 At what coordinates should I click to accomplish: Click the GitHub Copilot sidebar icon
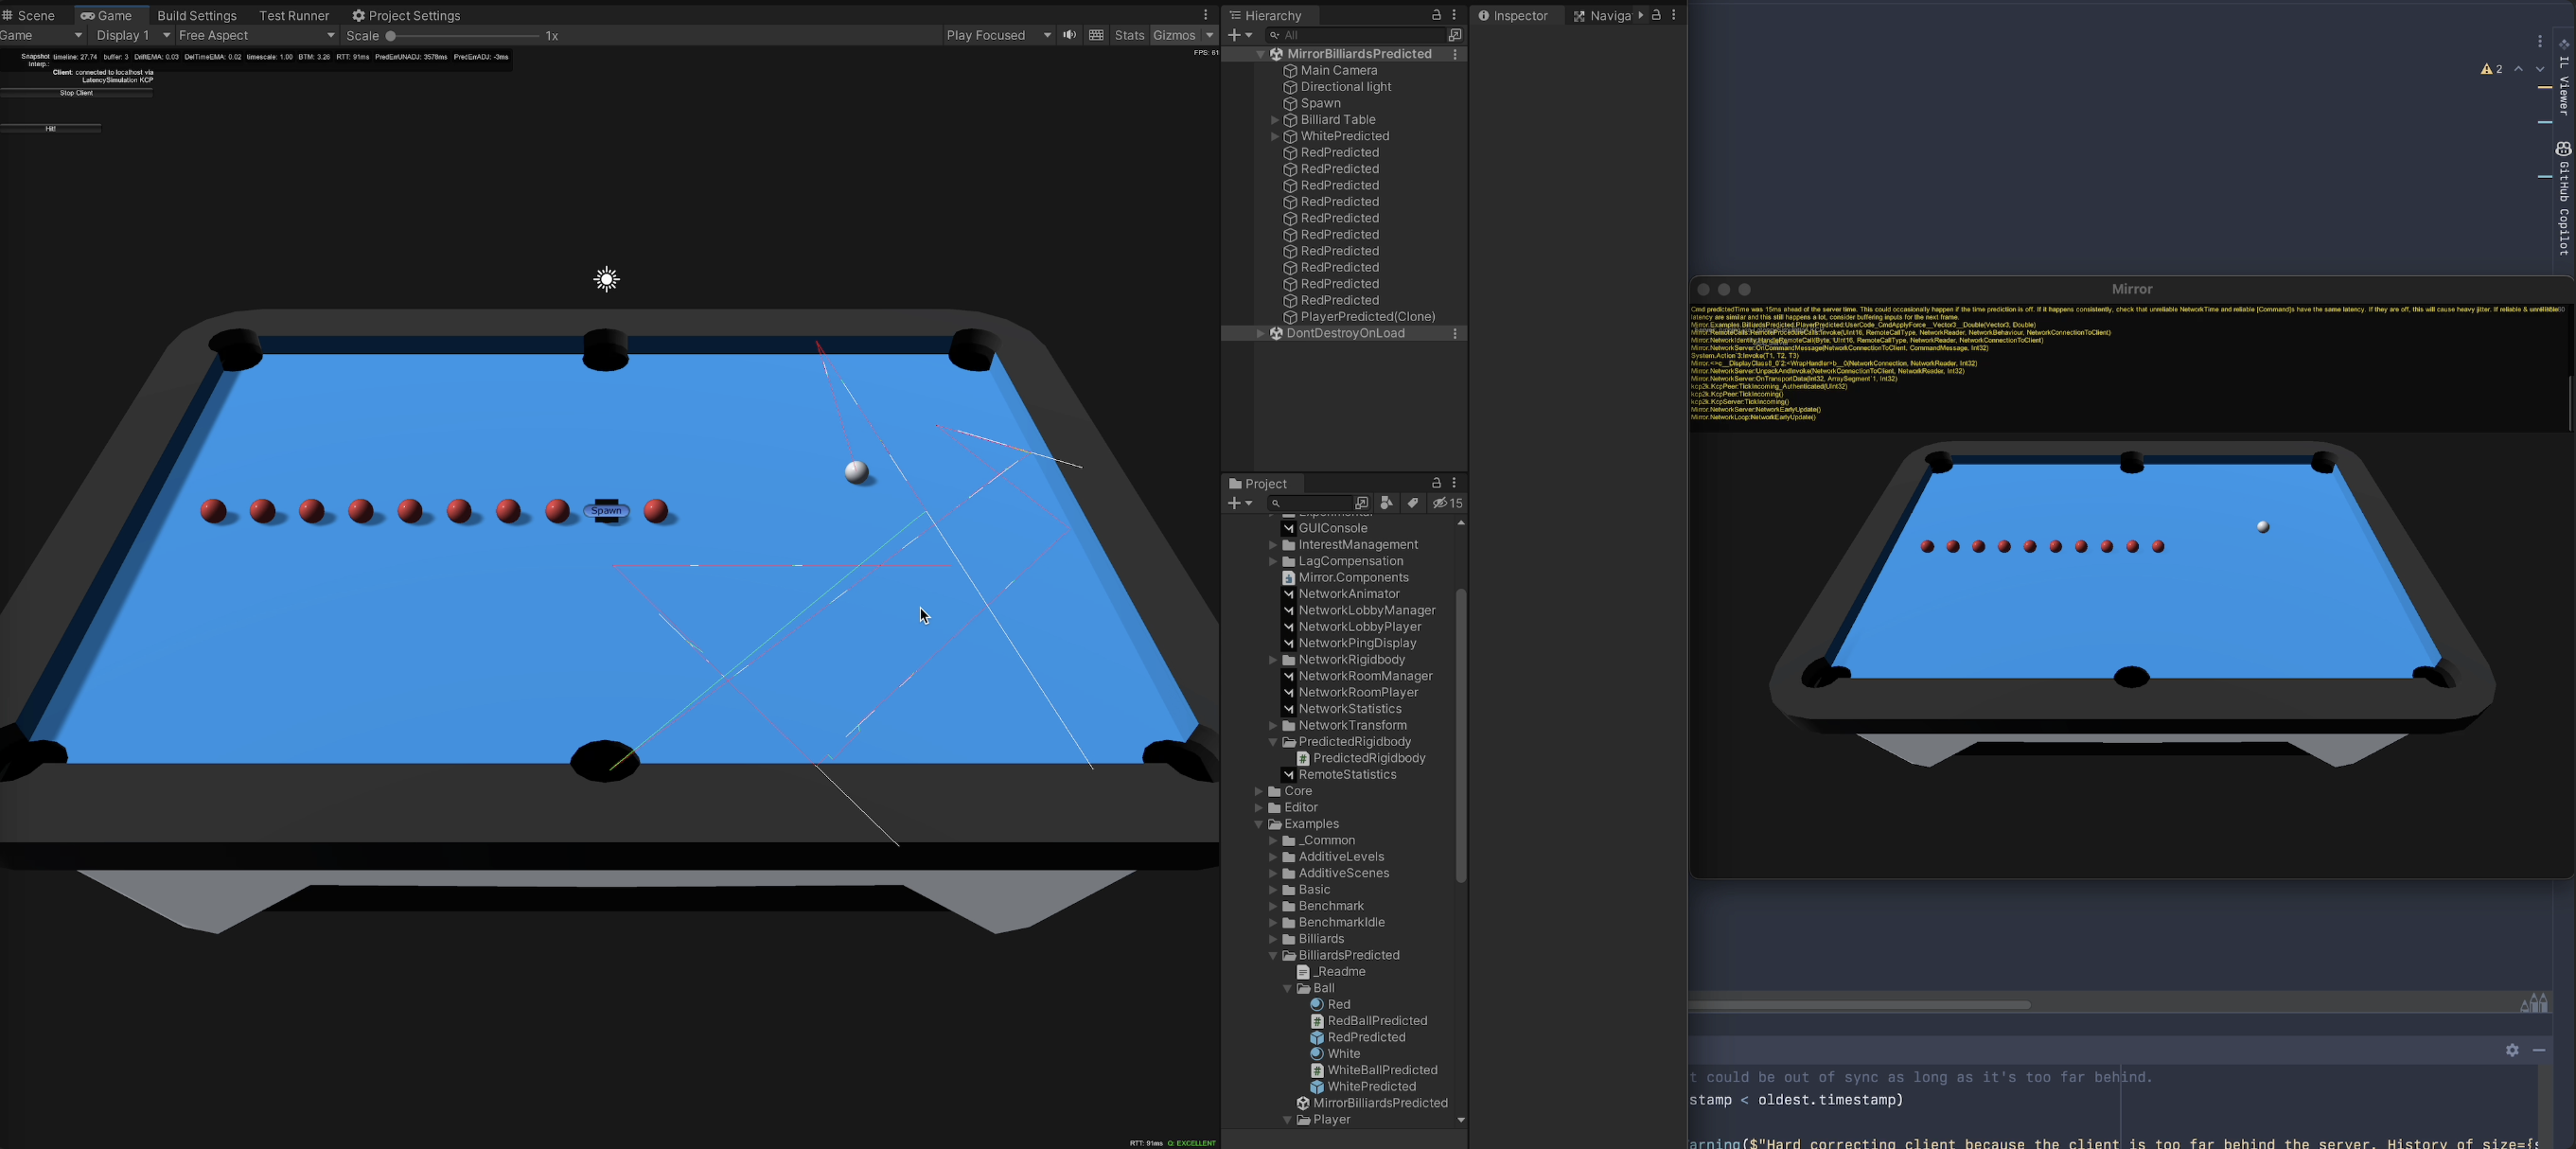tap(2563, 149)
